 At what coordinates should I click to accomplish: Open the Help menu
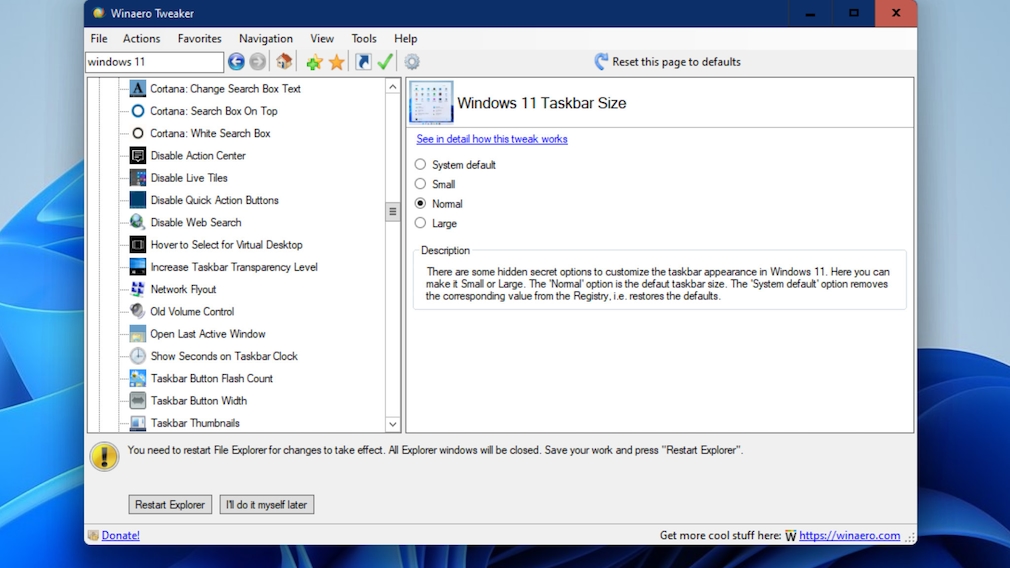click(x=405, y=39)
